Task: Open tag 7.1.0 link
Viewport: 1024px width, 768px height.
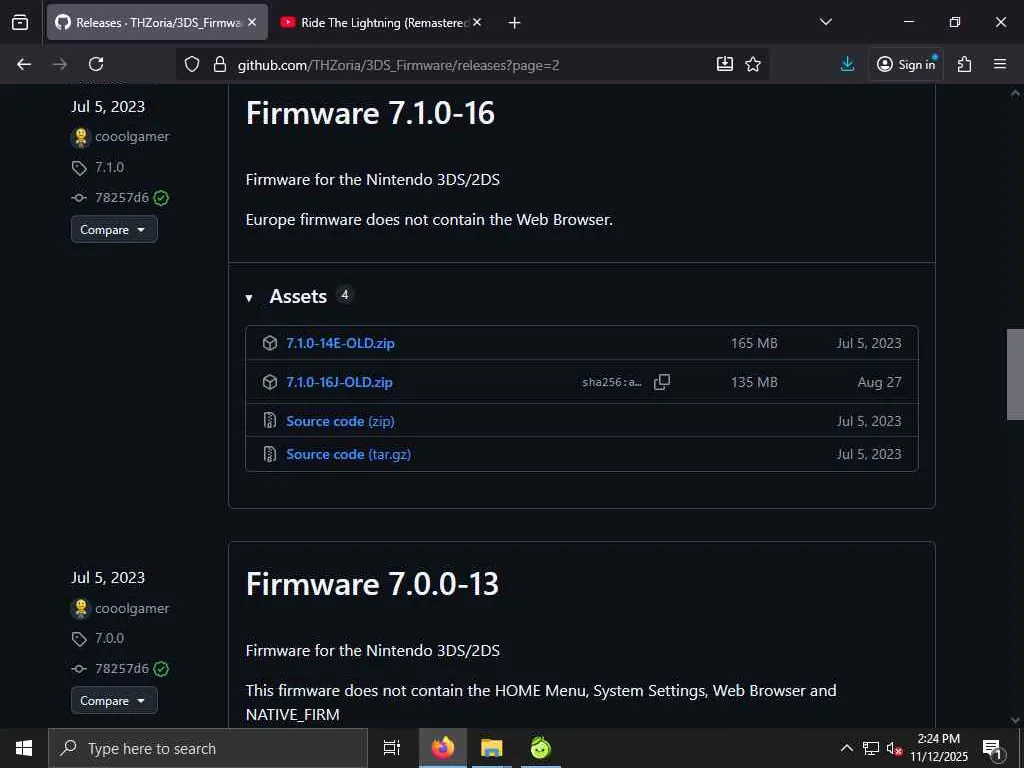Action: click(x=110, y=167)
